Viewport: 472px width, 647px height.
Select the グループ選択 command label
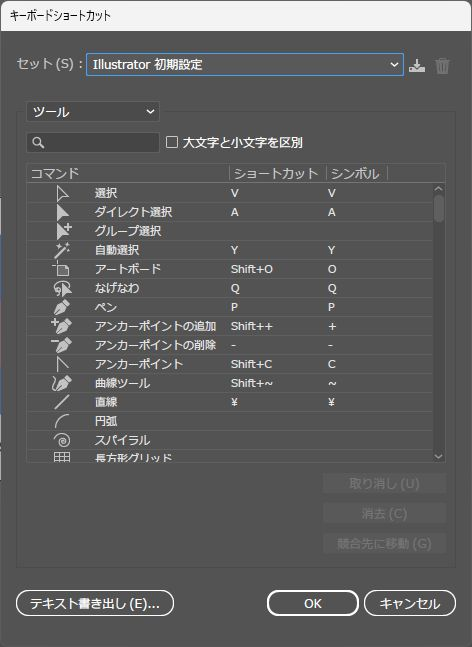point(128,231)
